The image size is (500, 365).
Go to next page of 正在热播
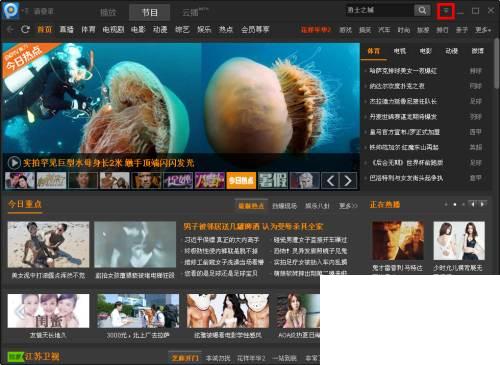point(482,204)
